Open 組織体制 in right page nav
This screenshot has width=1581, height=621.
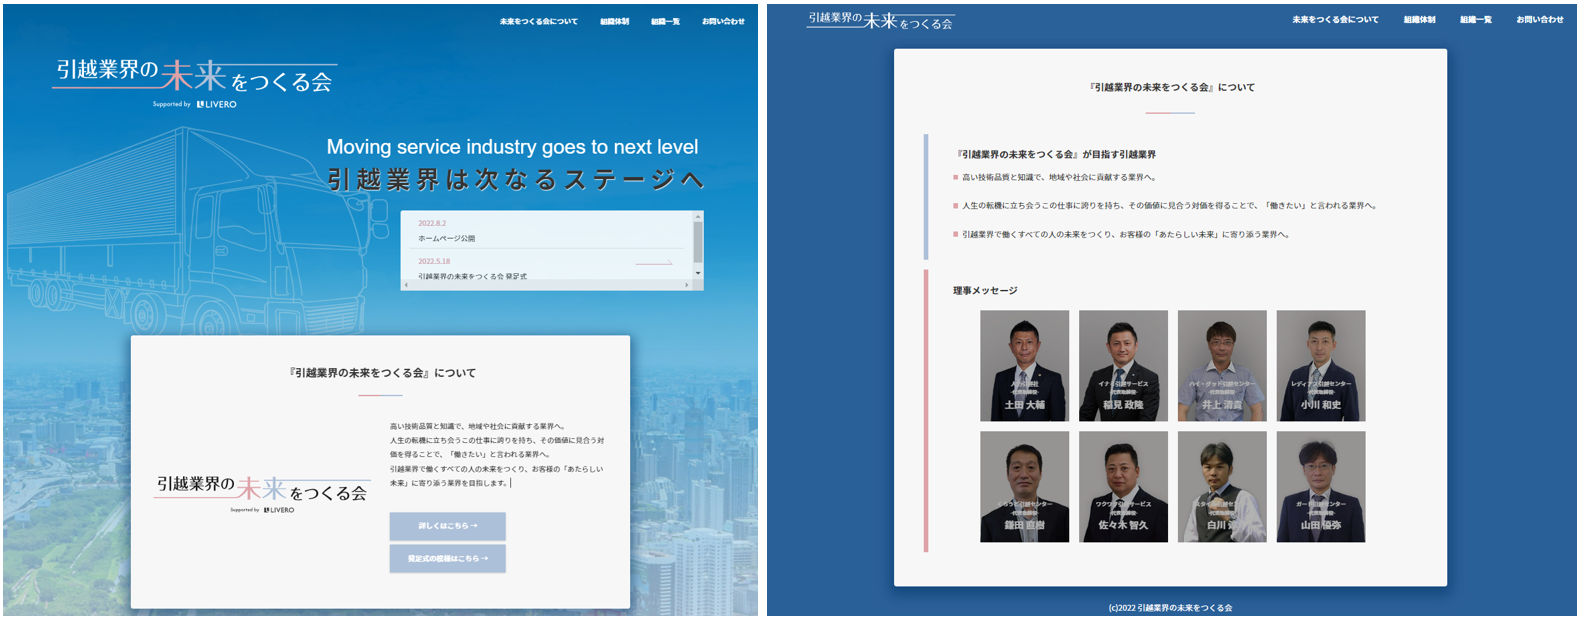pos(1419,19)
